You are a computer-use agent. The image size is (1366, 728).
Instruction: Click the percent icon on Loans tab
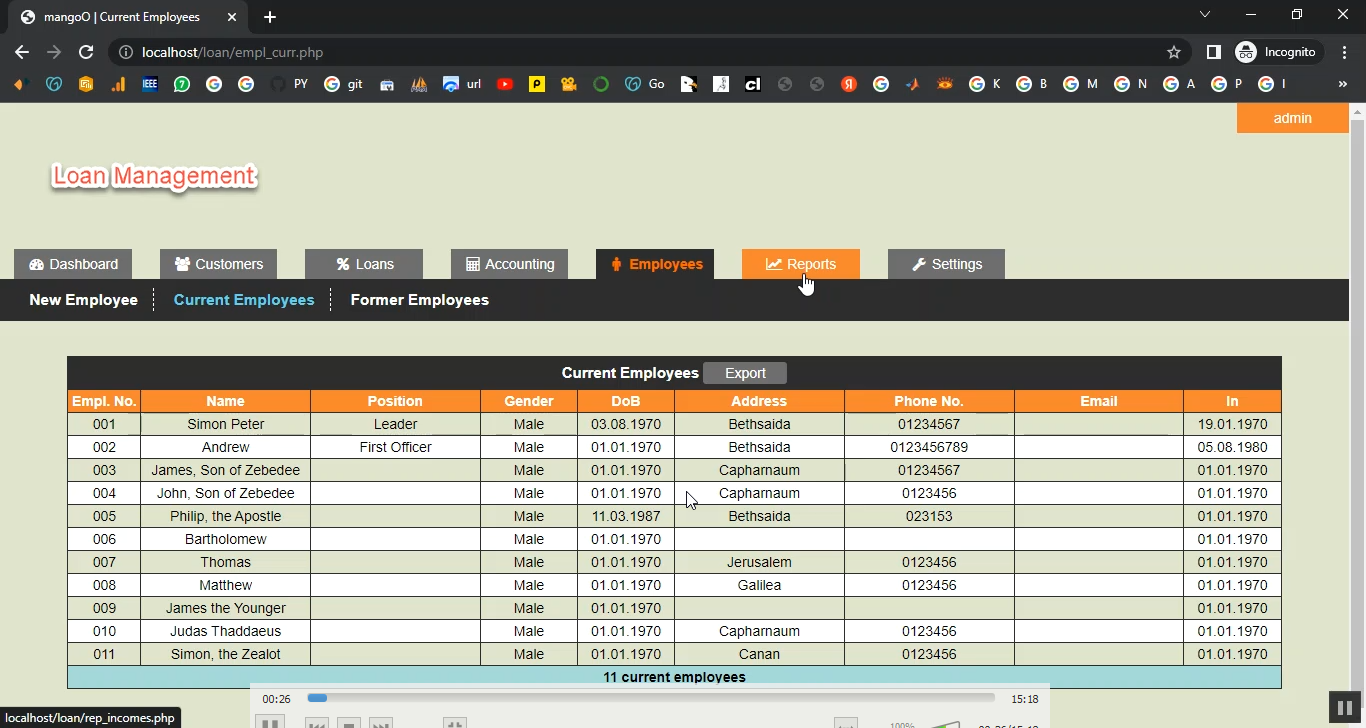(343, 264)
